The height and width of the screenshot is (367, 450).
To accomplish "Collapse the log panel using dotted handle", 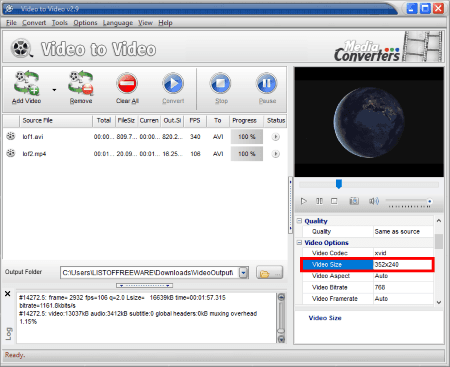I will point(144,286).
